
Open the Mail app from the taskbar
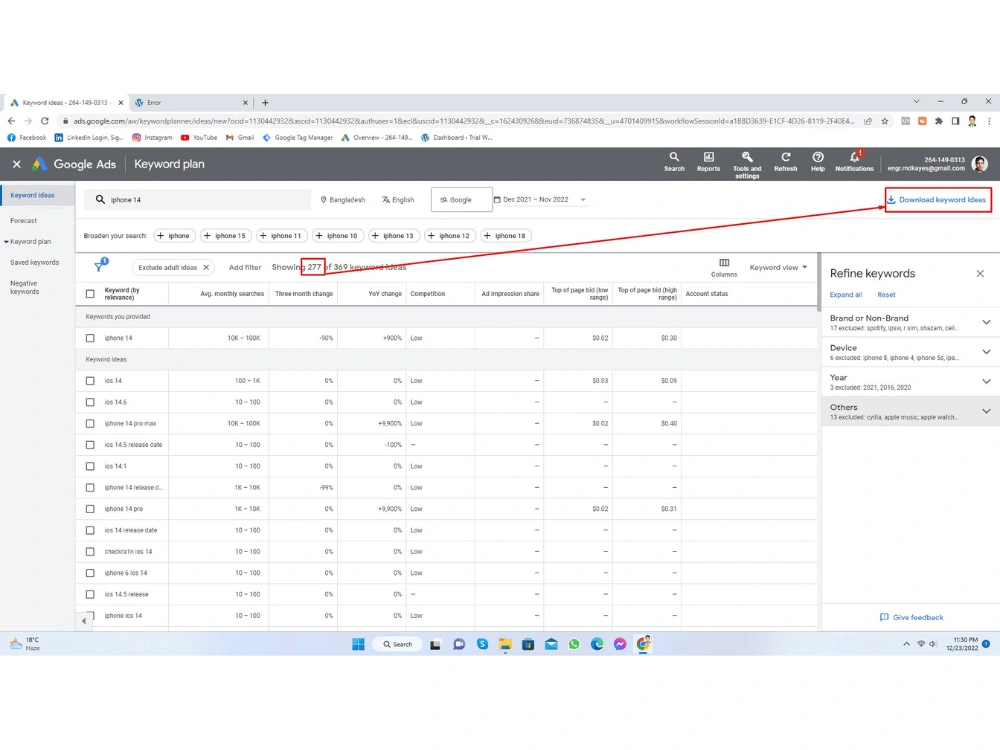pyautogui.click(x=551, y=644)
